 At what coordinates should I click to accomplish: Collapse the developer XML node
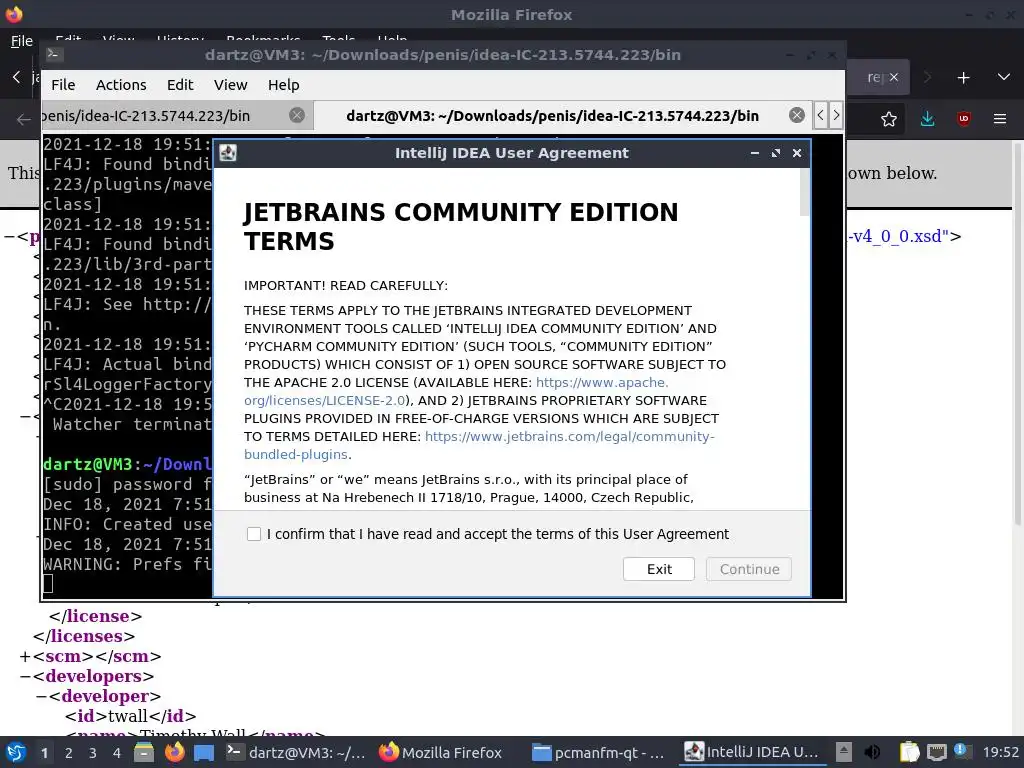point(40,697)
